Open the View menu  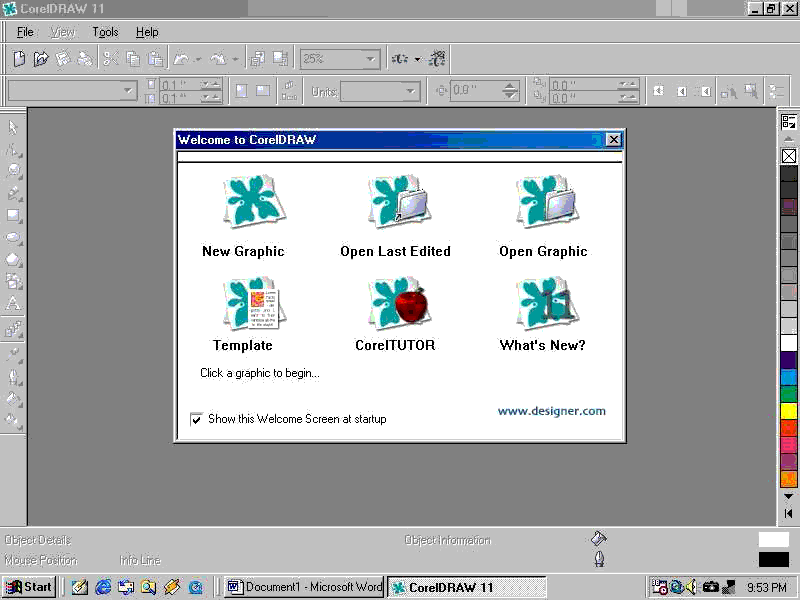(x=63, y=32)
